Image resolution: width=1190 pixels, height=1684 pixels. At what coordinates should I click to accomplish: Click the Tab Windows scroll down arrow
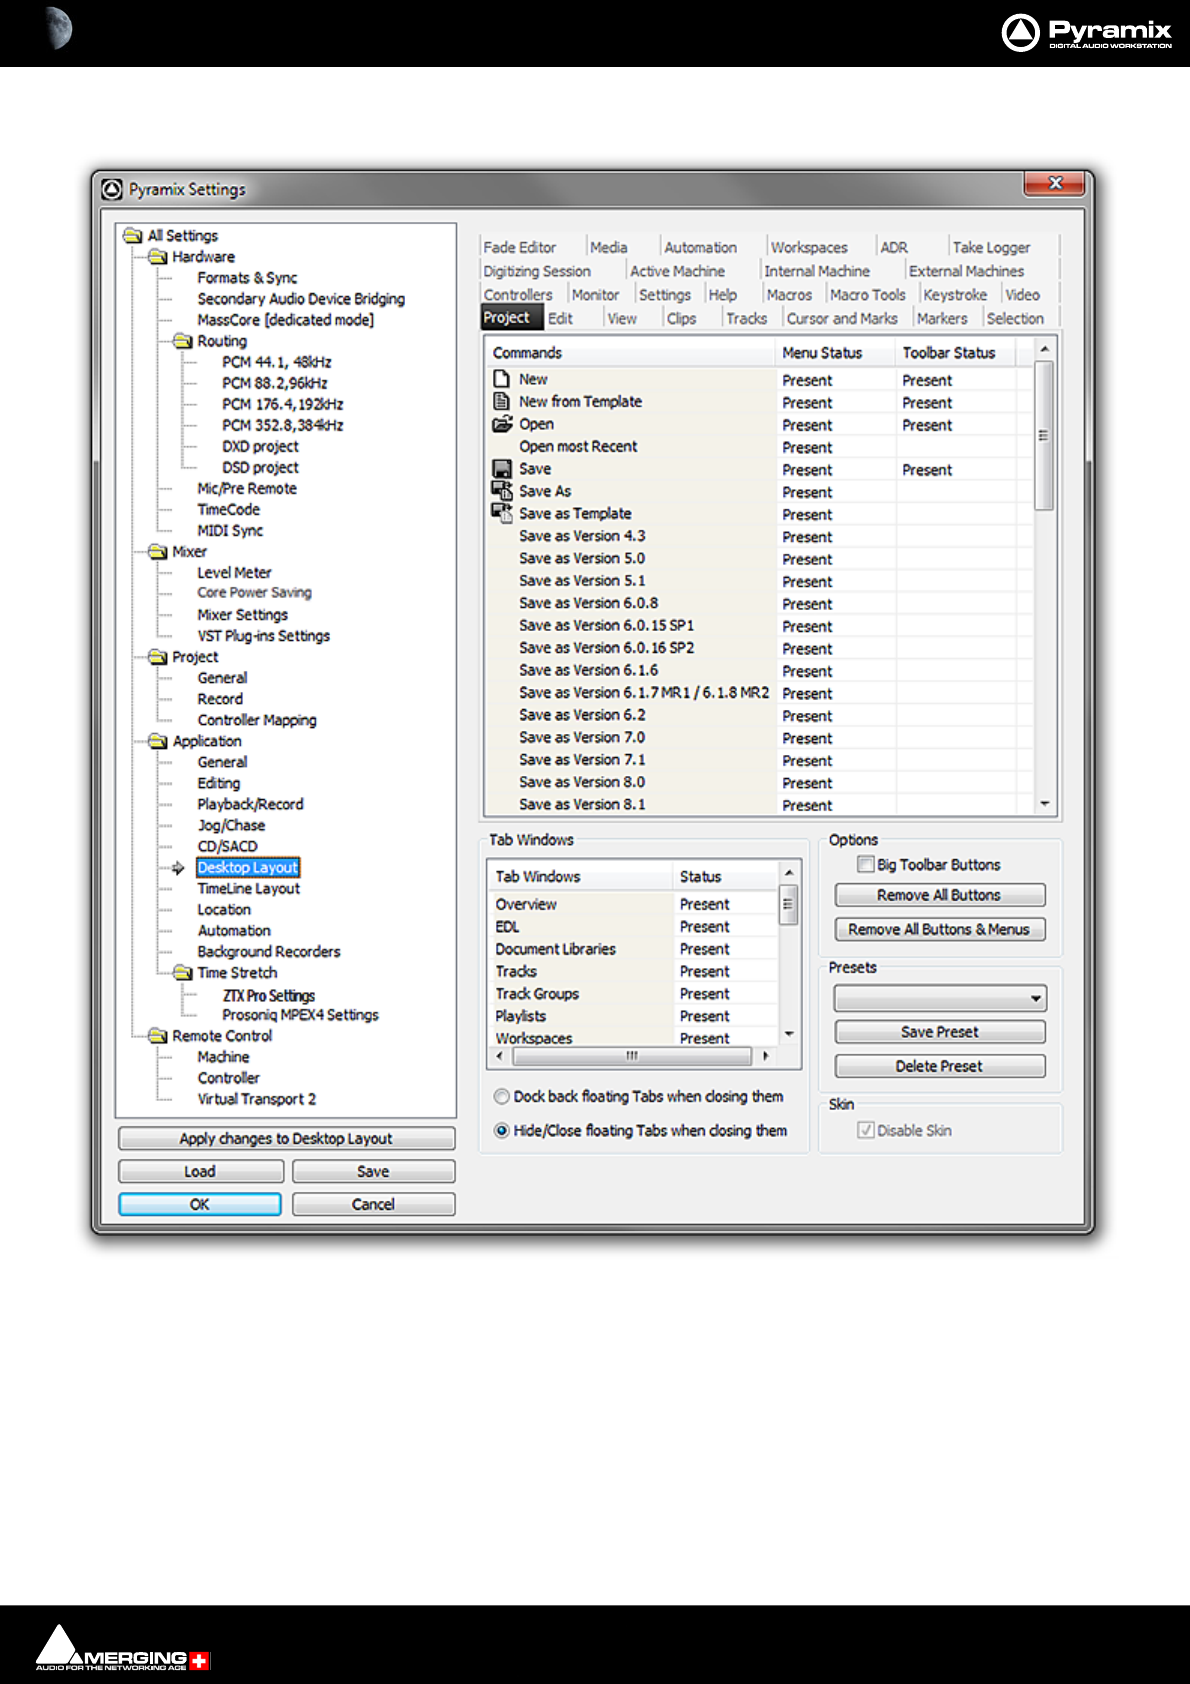(x=789, y=1034)
